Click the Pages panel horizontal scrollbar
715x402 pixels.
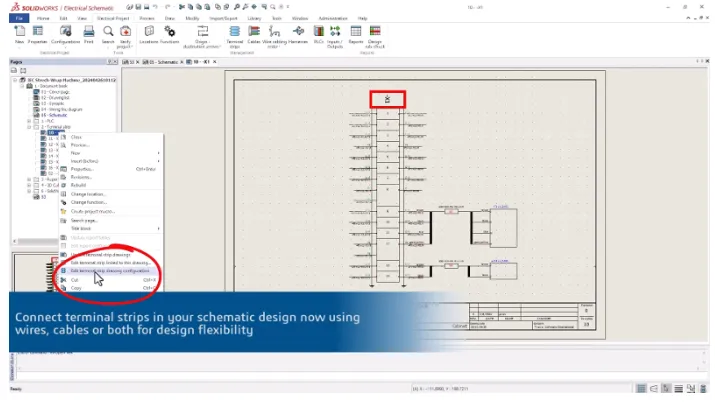coord(36,241)
